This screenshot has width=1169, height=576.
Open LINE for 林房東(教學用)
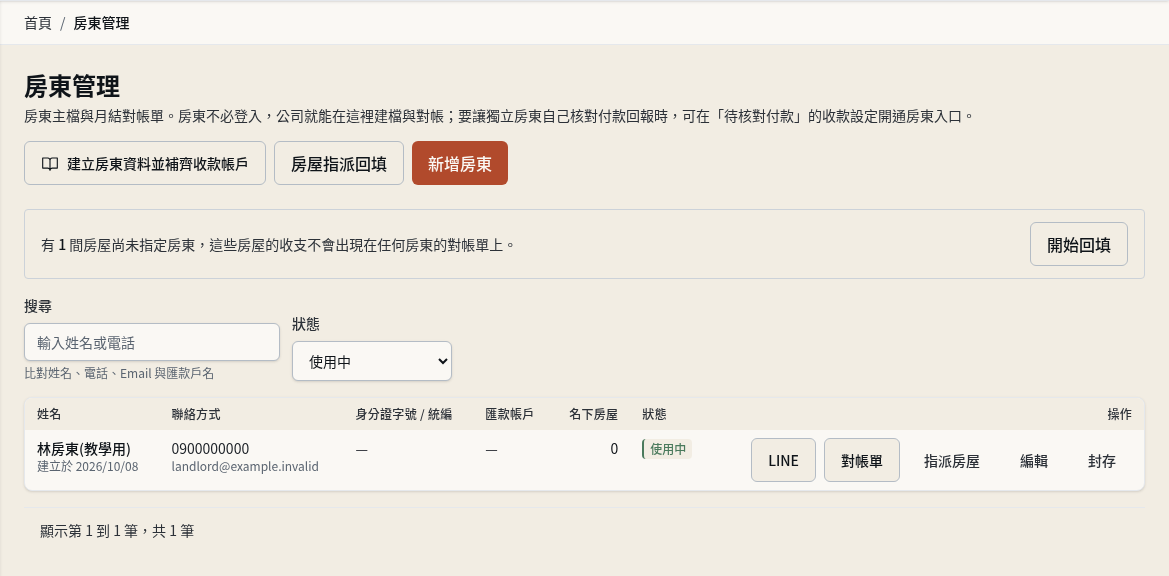pyautogui.click(x=783, y=461)
